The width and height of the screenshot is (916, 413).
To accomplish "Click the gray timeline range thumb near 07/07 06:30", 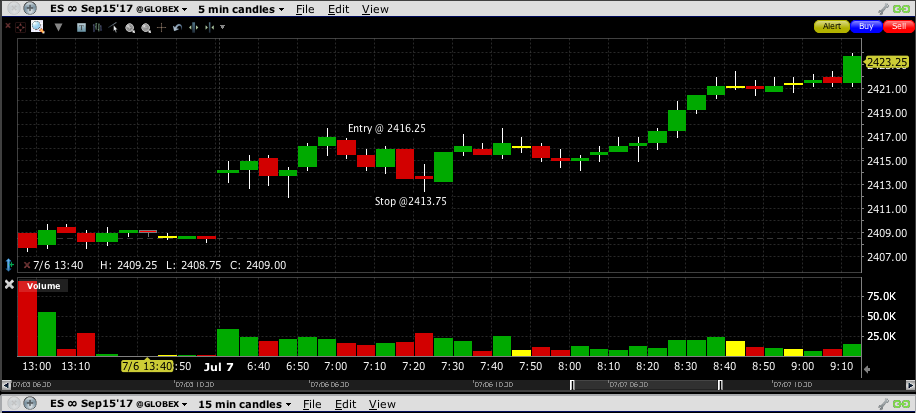I will 646,385.
